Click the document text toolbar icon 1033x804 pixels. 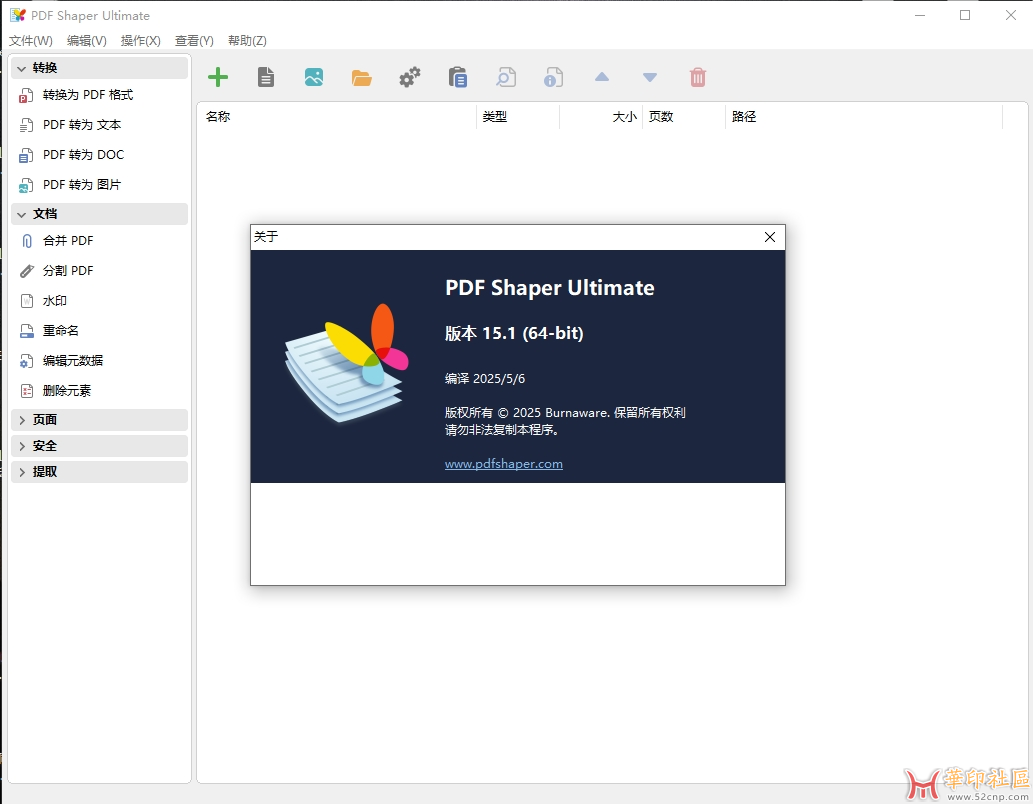pyautogui.click(x=265, y=77)
